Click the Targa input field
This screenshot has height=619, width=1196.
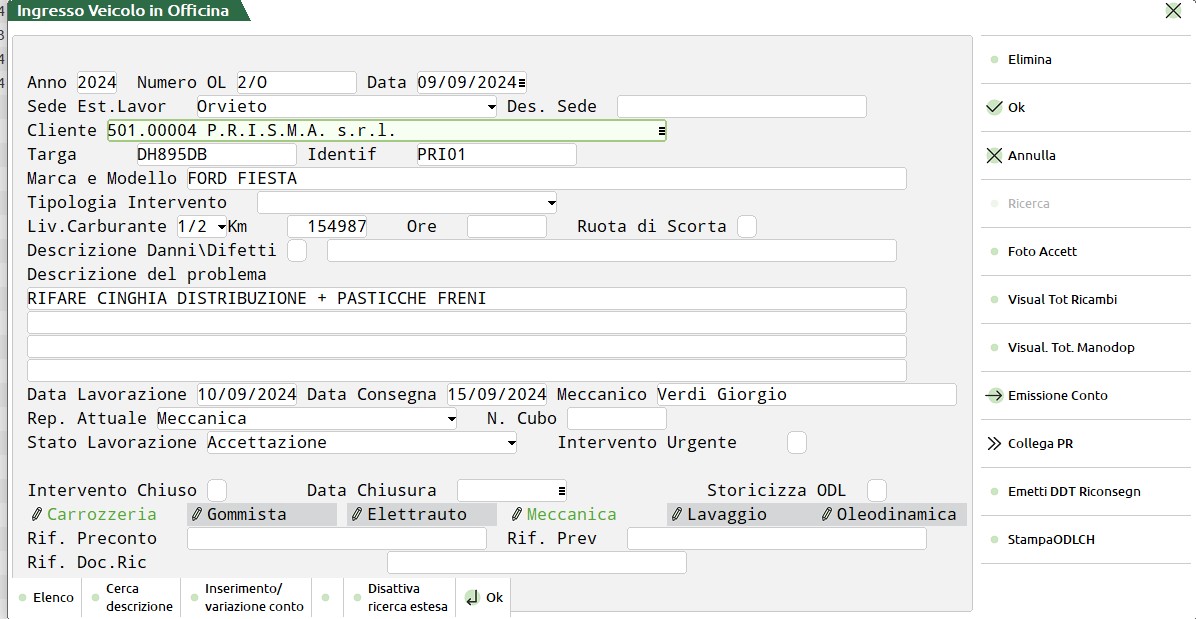pyautogui.click(x=216, y=154)
